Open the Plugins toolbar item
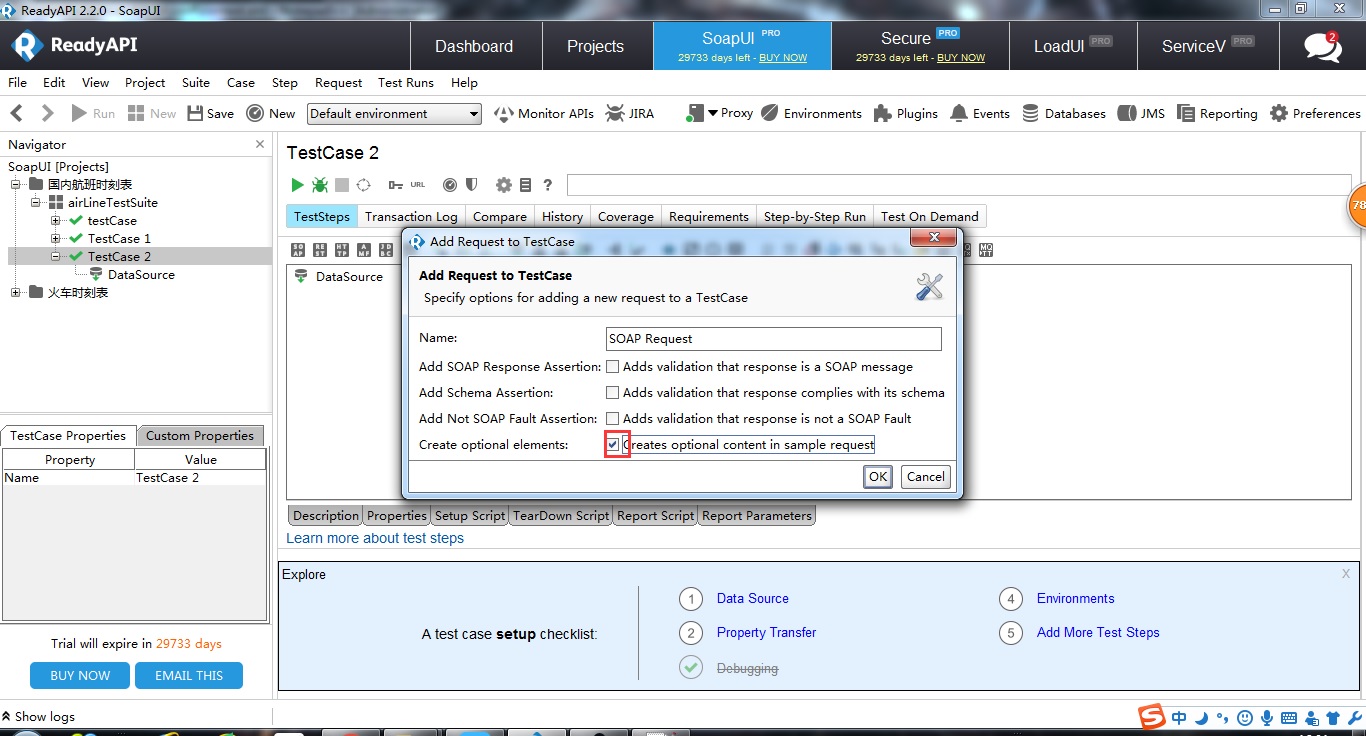Image resolution: width=1366 pixels, height=736 pixels. [x=906, y=114]
